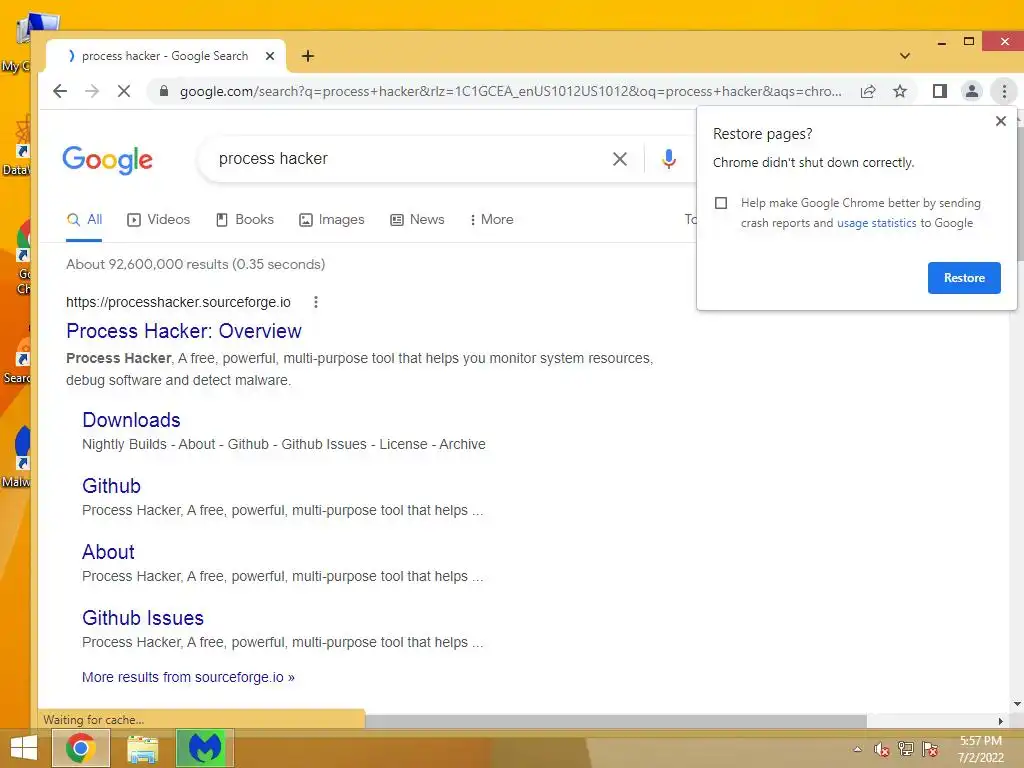The width and height of the screenshot is (1024, 768).
Task: Click Chrome icon in taskbar
Action: point(80,748)
